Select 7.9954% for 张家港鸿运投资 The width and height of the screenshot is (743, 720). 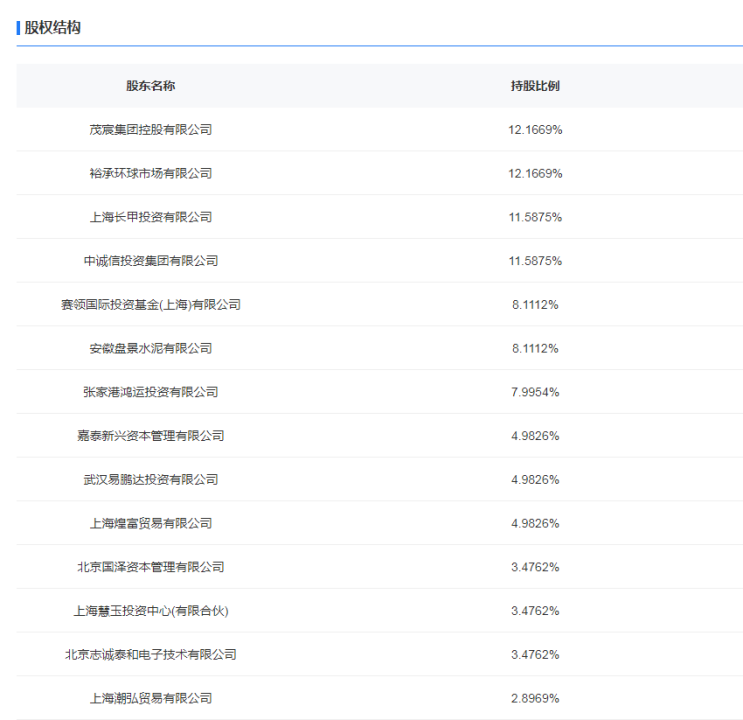(x=535, y=392)
